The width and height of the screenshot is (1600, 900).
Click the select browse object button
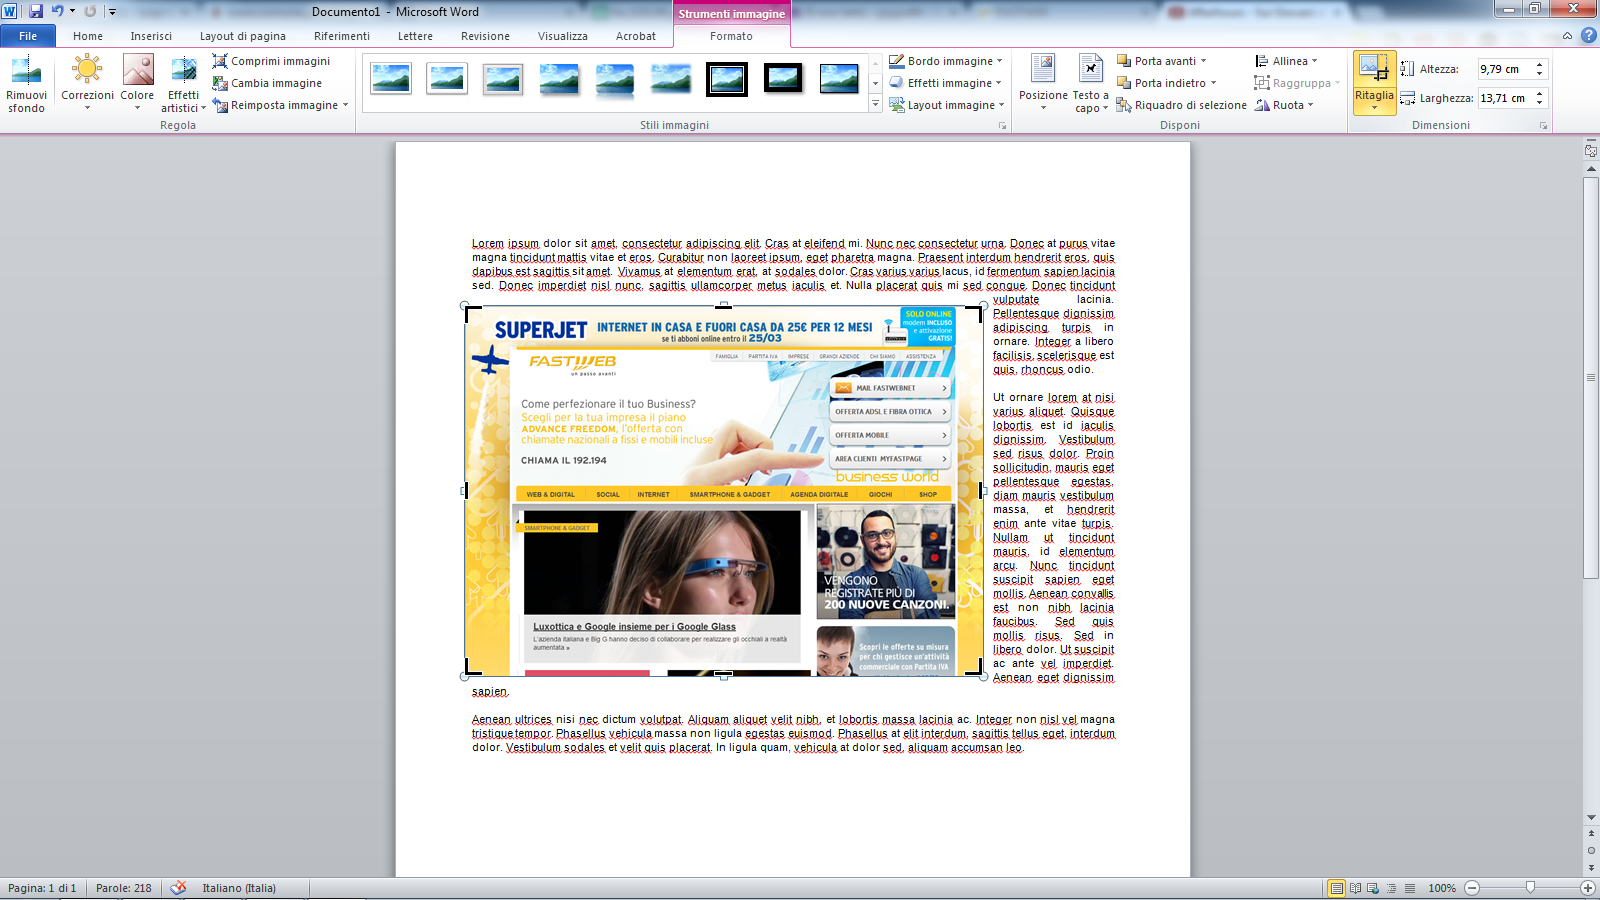[1591, 850]
